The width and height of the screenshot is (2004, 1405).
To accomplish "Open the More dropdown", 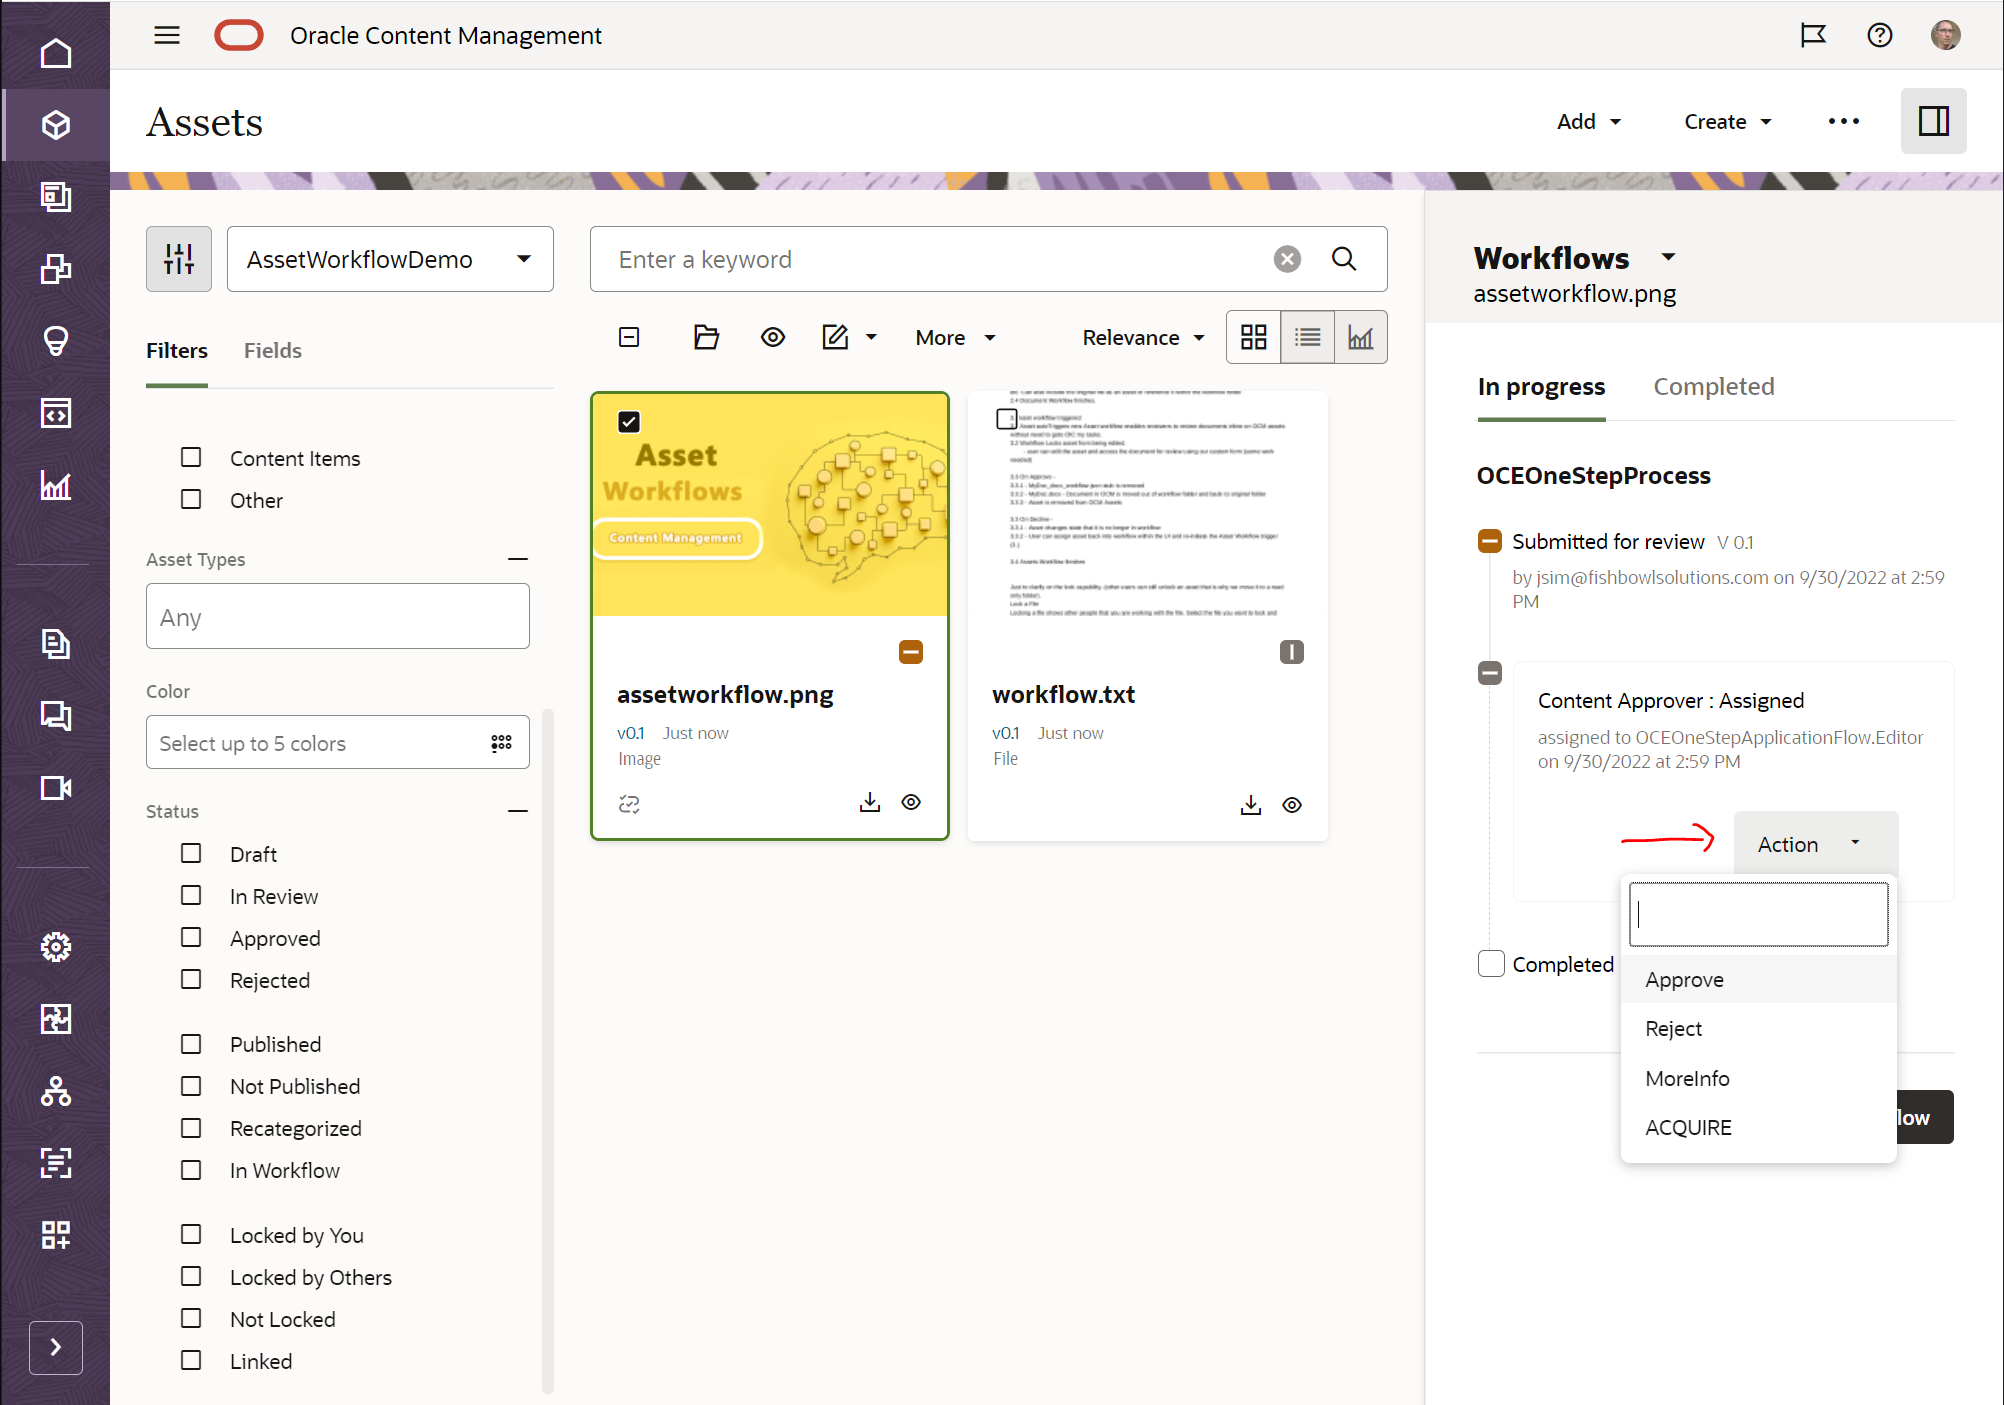I will point(955,337).
